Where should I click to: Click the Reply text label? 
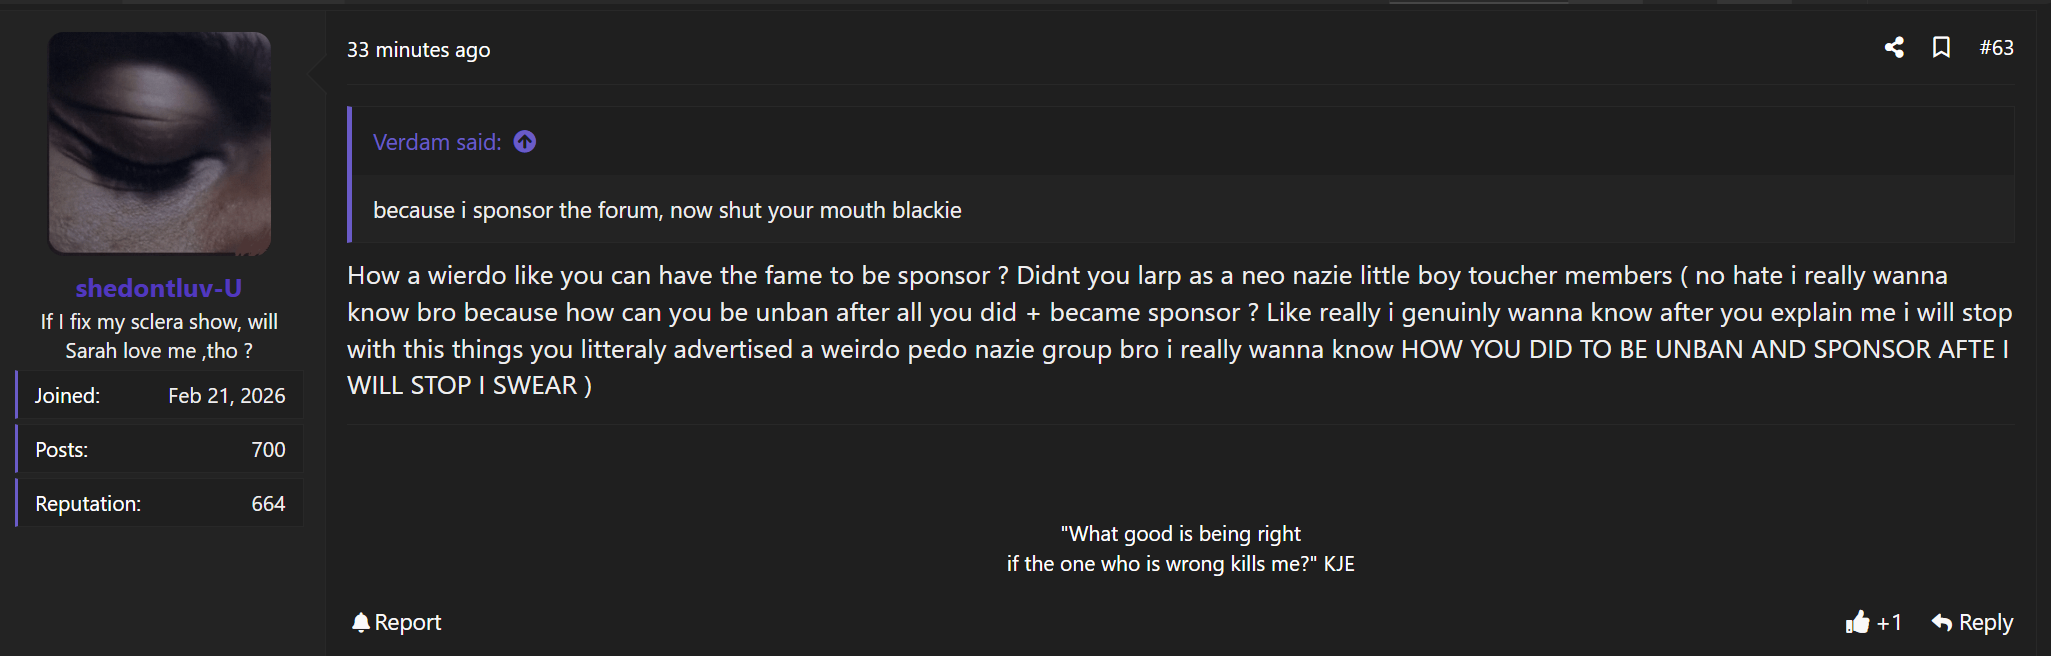(x=1986, y=623)
